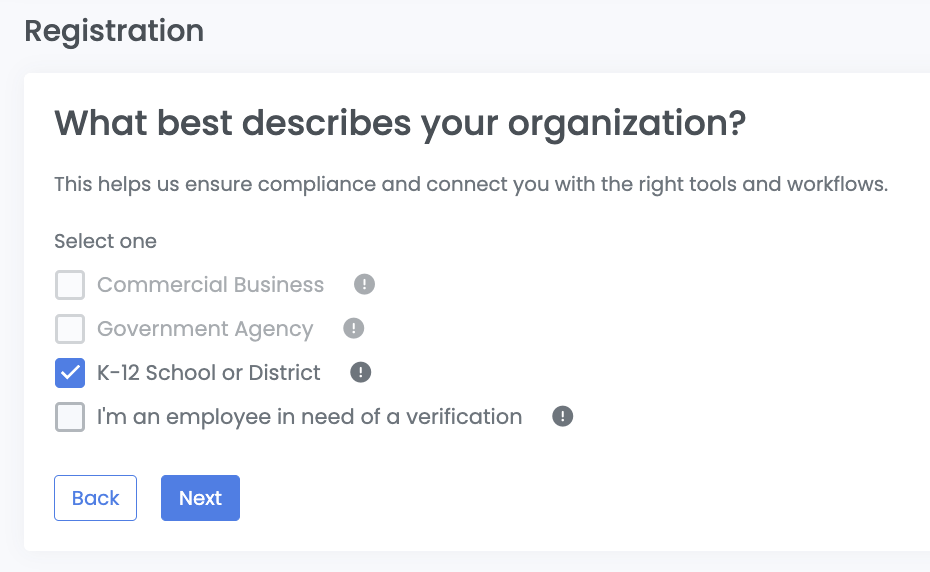Uncheck the K-12 School or District checkbox

pyautogui.click(x=70, y=373)
